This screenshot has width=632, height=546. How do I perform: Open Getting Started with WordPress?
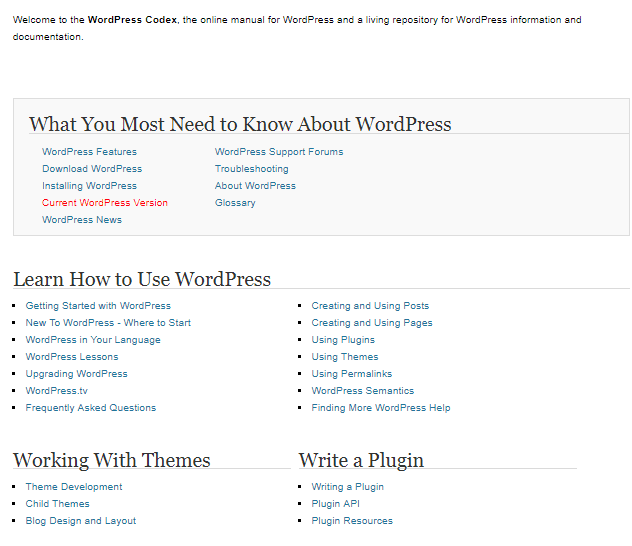98,306
